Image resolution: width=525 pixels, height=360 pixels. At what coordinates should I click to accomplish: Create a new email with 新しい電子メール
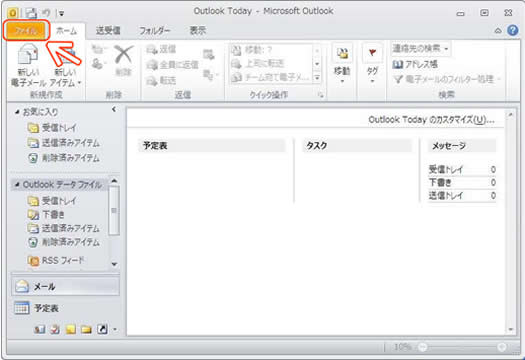tap(28, 66)
